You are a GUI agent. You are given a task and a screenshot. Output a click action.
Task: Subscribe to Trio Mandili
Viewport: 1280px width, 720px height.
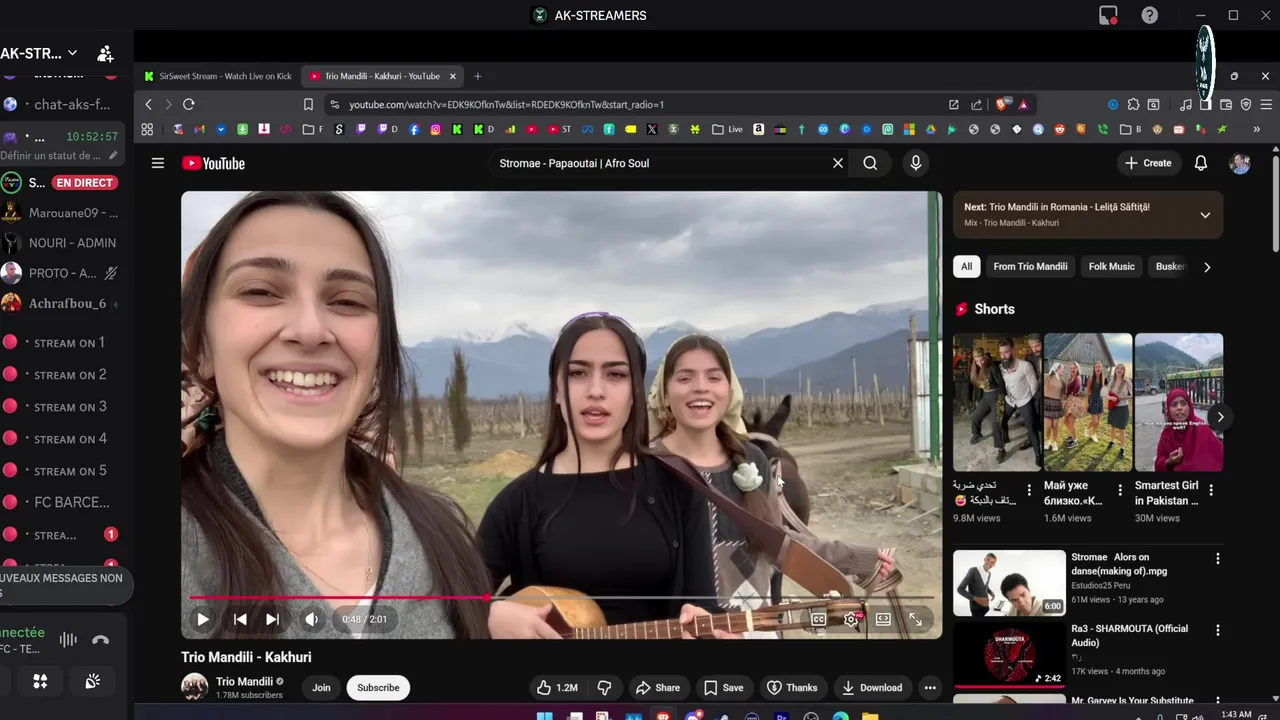[x=378, y=687]
